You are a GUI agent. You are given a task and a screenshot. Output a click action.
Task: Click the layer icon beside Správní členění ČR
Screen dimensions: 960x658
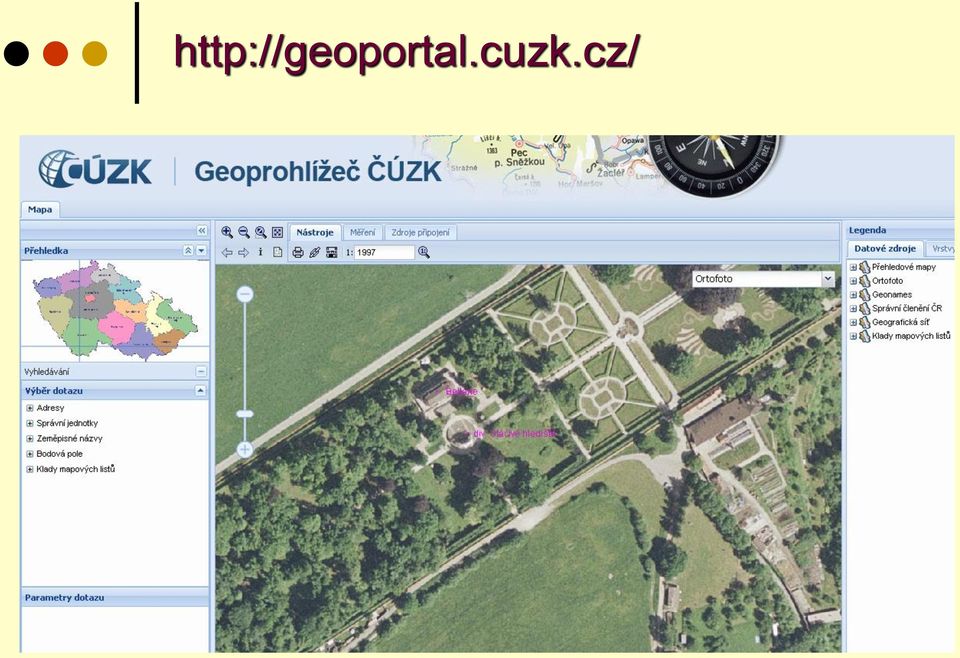pos(864,308)
